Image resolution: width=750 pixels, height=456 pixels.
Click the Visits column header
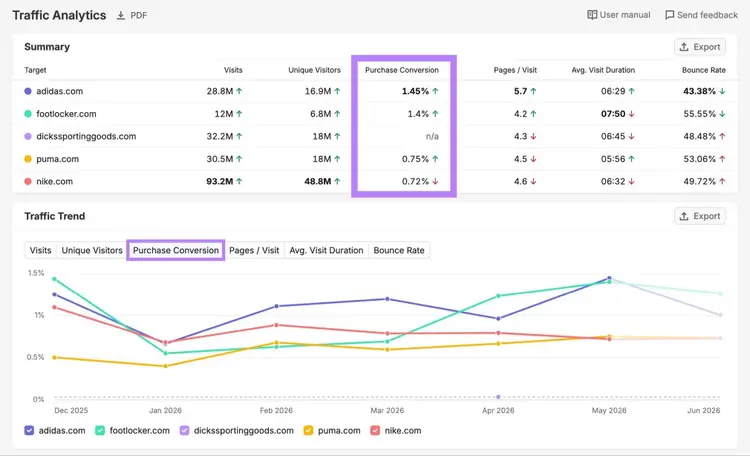click(x=233, y=70)
